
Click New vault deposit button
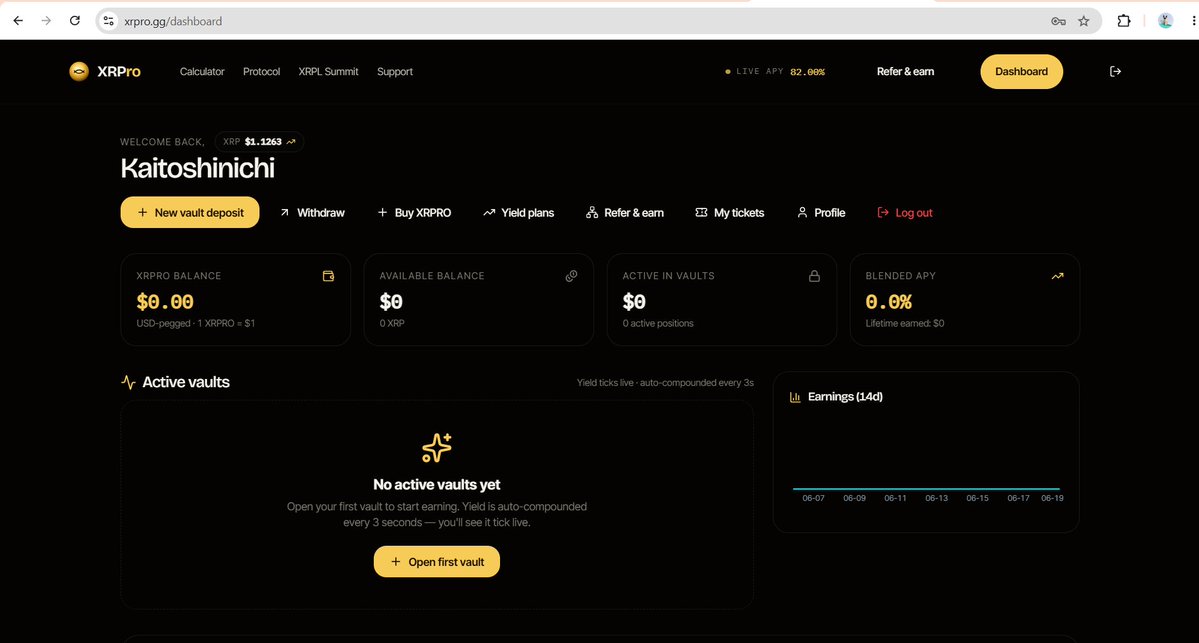[190, 213]
